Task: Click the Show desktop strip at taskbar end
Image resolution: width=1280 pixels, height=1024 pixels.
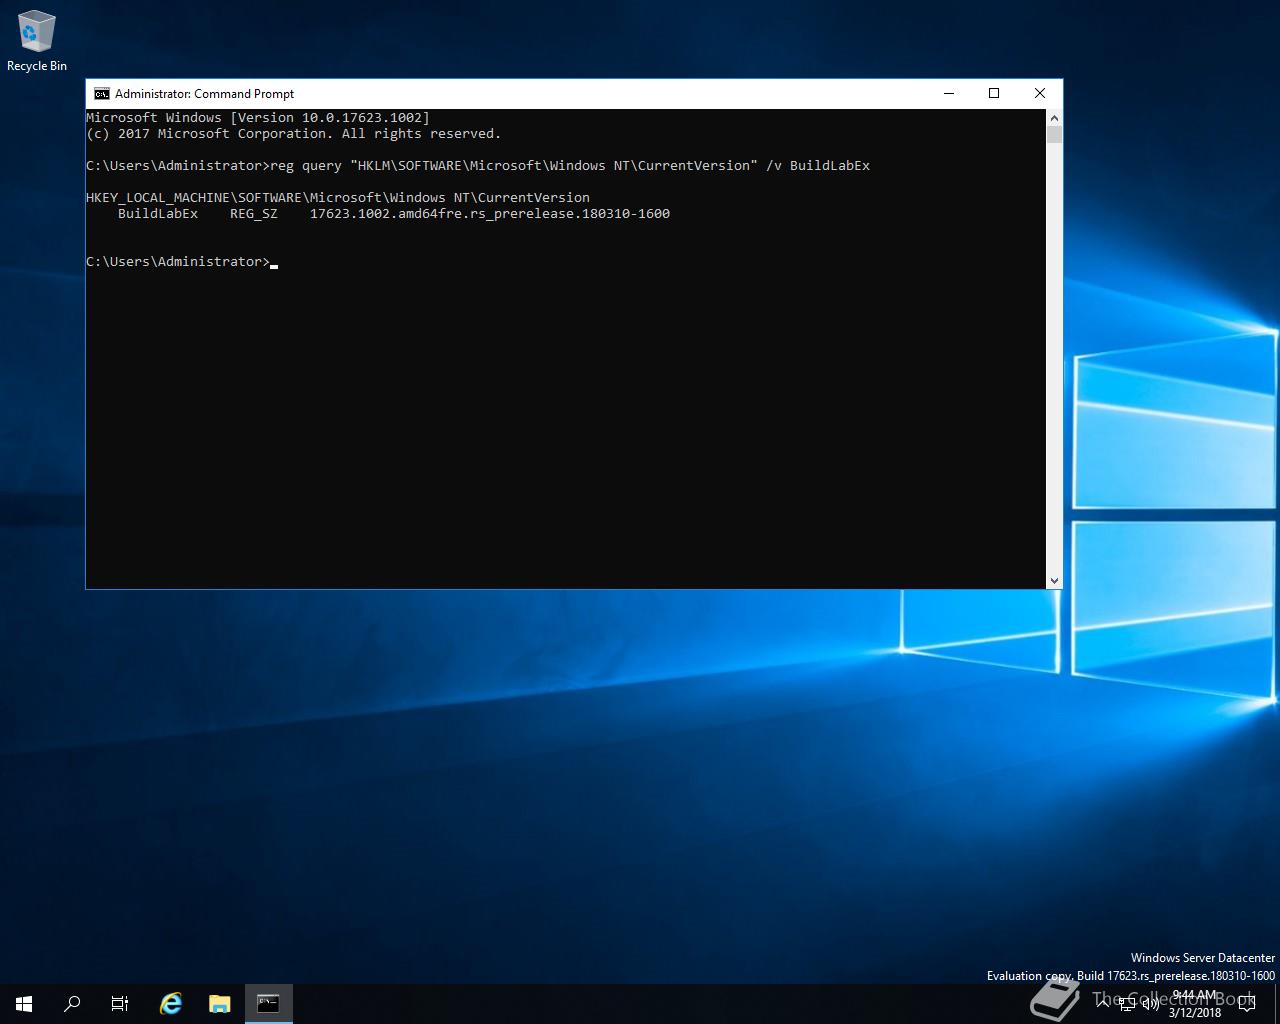Action: point(1277,1004)
